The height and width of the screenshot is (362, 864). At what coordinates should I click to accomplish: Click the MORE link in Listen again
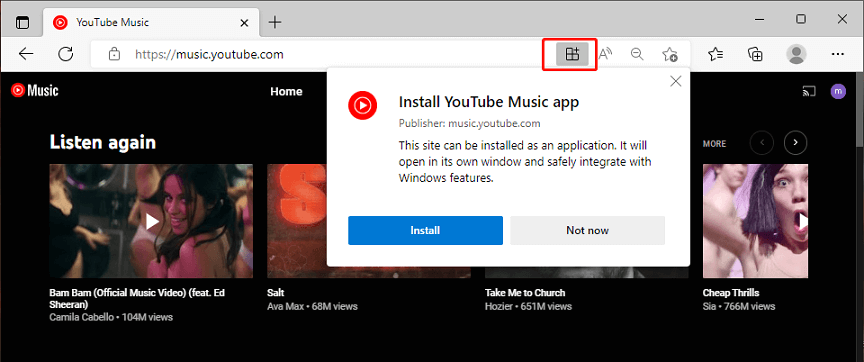[x=715, y=144]
